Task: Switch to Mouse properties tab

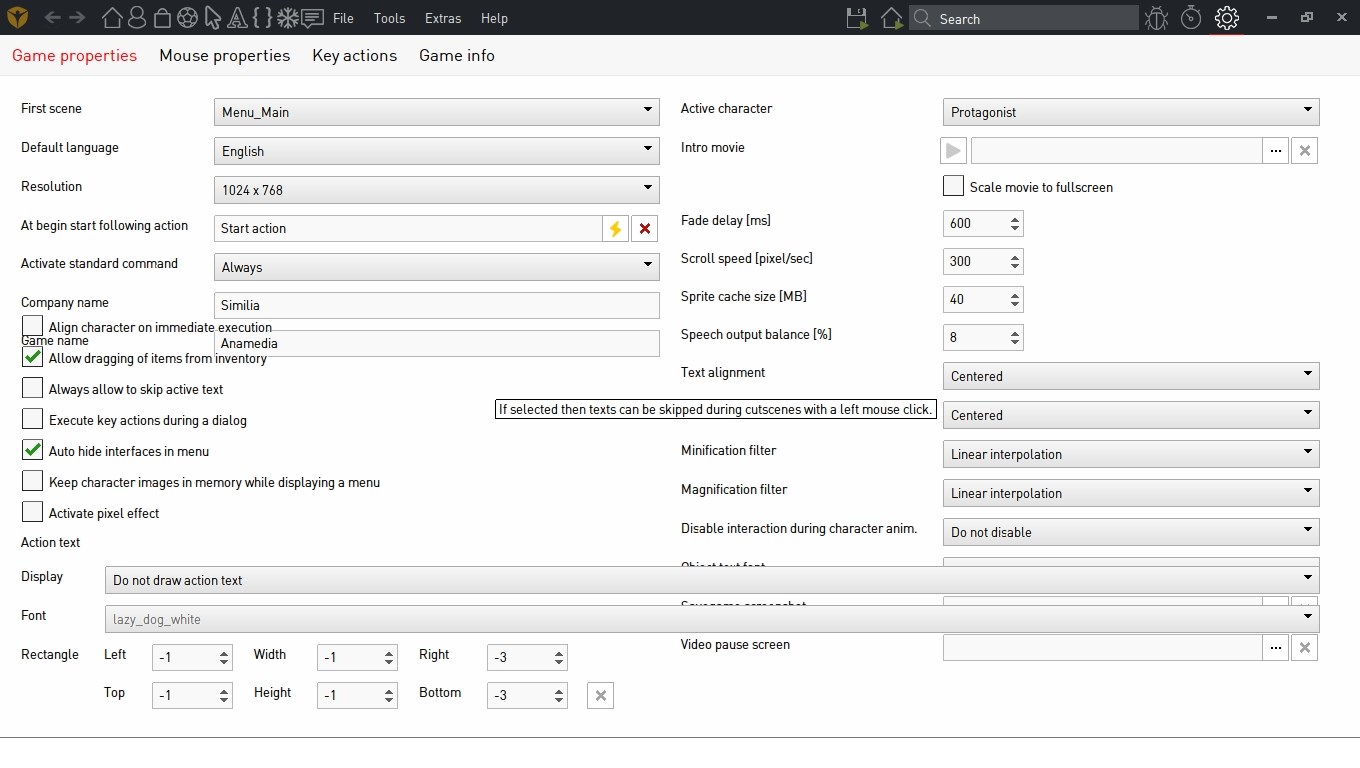Action: click(224, 56)
